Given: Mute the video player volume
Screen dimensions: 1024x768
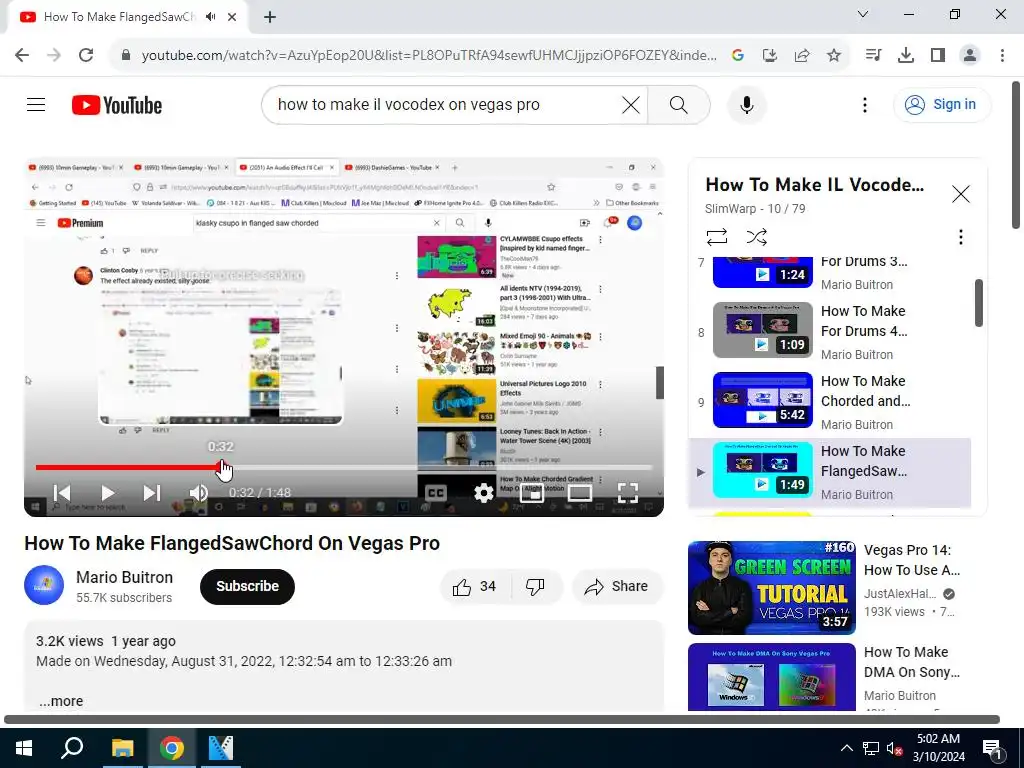Looking at the screenshot, I should [x=199, y=493].
